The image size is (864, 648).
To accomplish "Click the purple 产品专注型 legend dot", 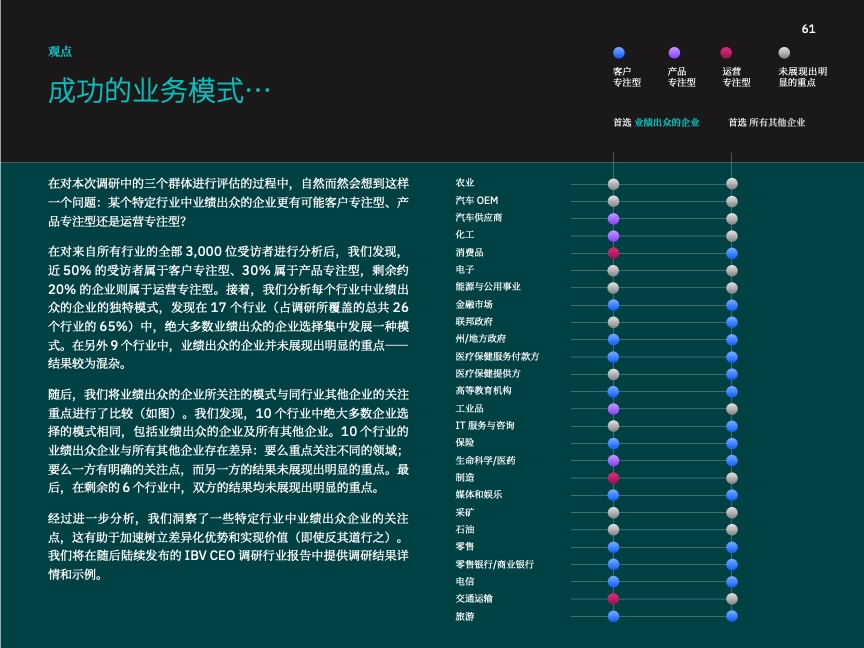I will 674,53.
